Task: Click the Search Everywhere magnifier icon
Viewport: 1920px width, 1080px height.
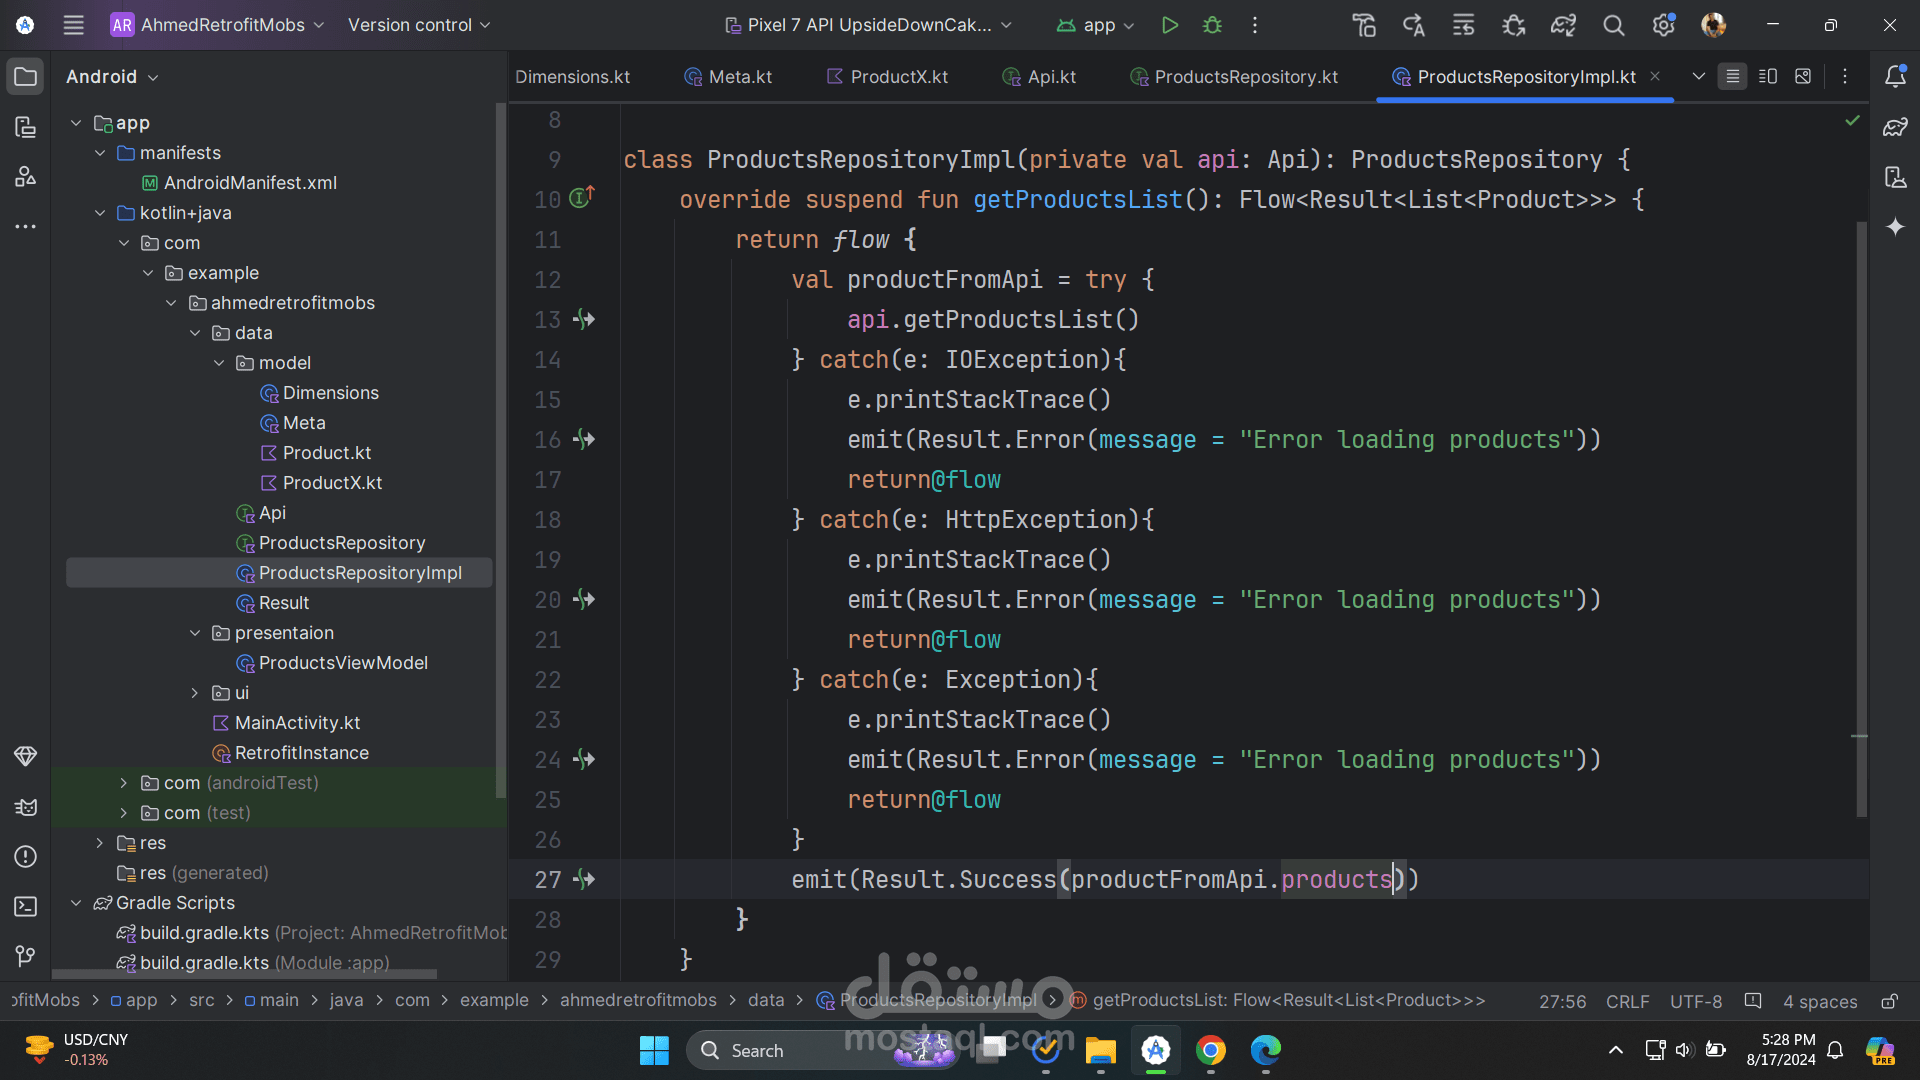Action: coord(1613,25)
